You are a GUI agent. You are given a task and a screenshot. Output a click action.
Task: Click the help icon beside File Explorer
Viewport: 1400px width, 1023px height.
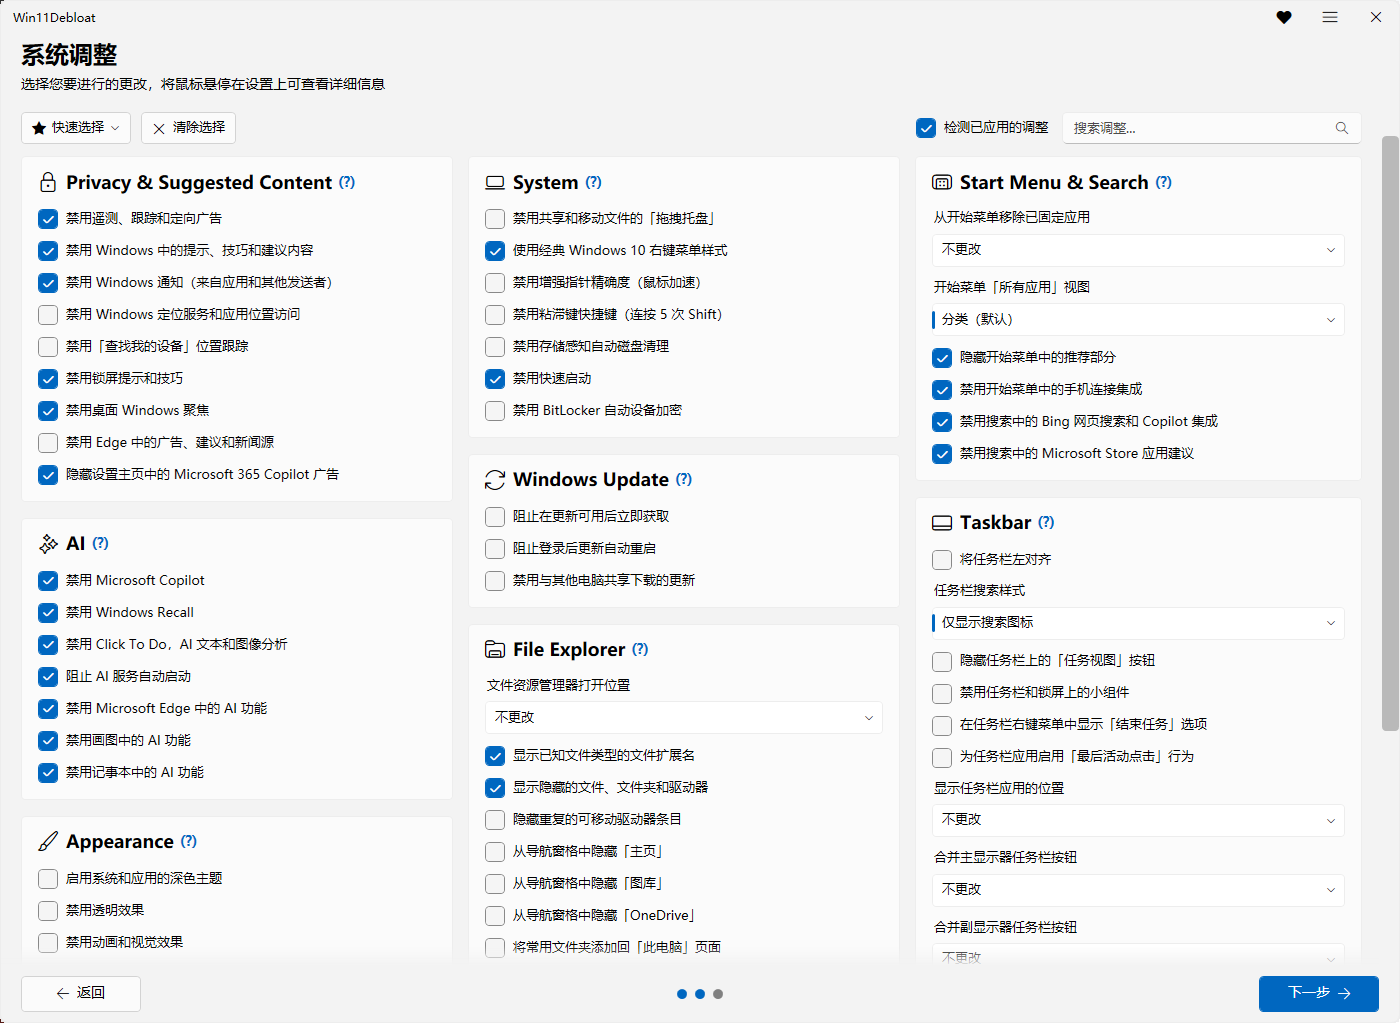tap(641, 649)
